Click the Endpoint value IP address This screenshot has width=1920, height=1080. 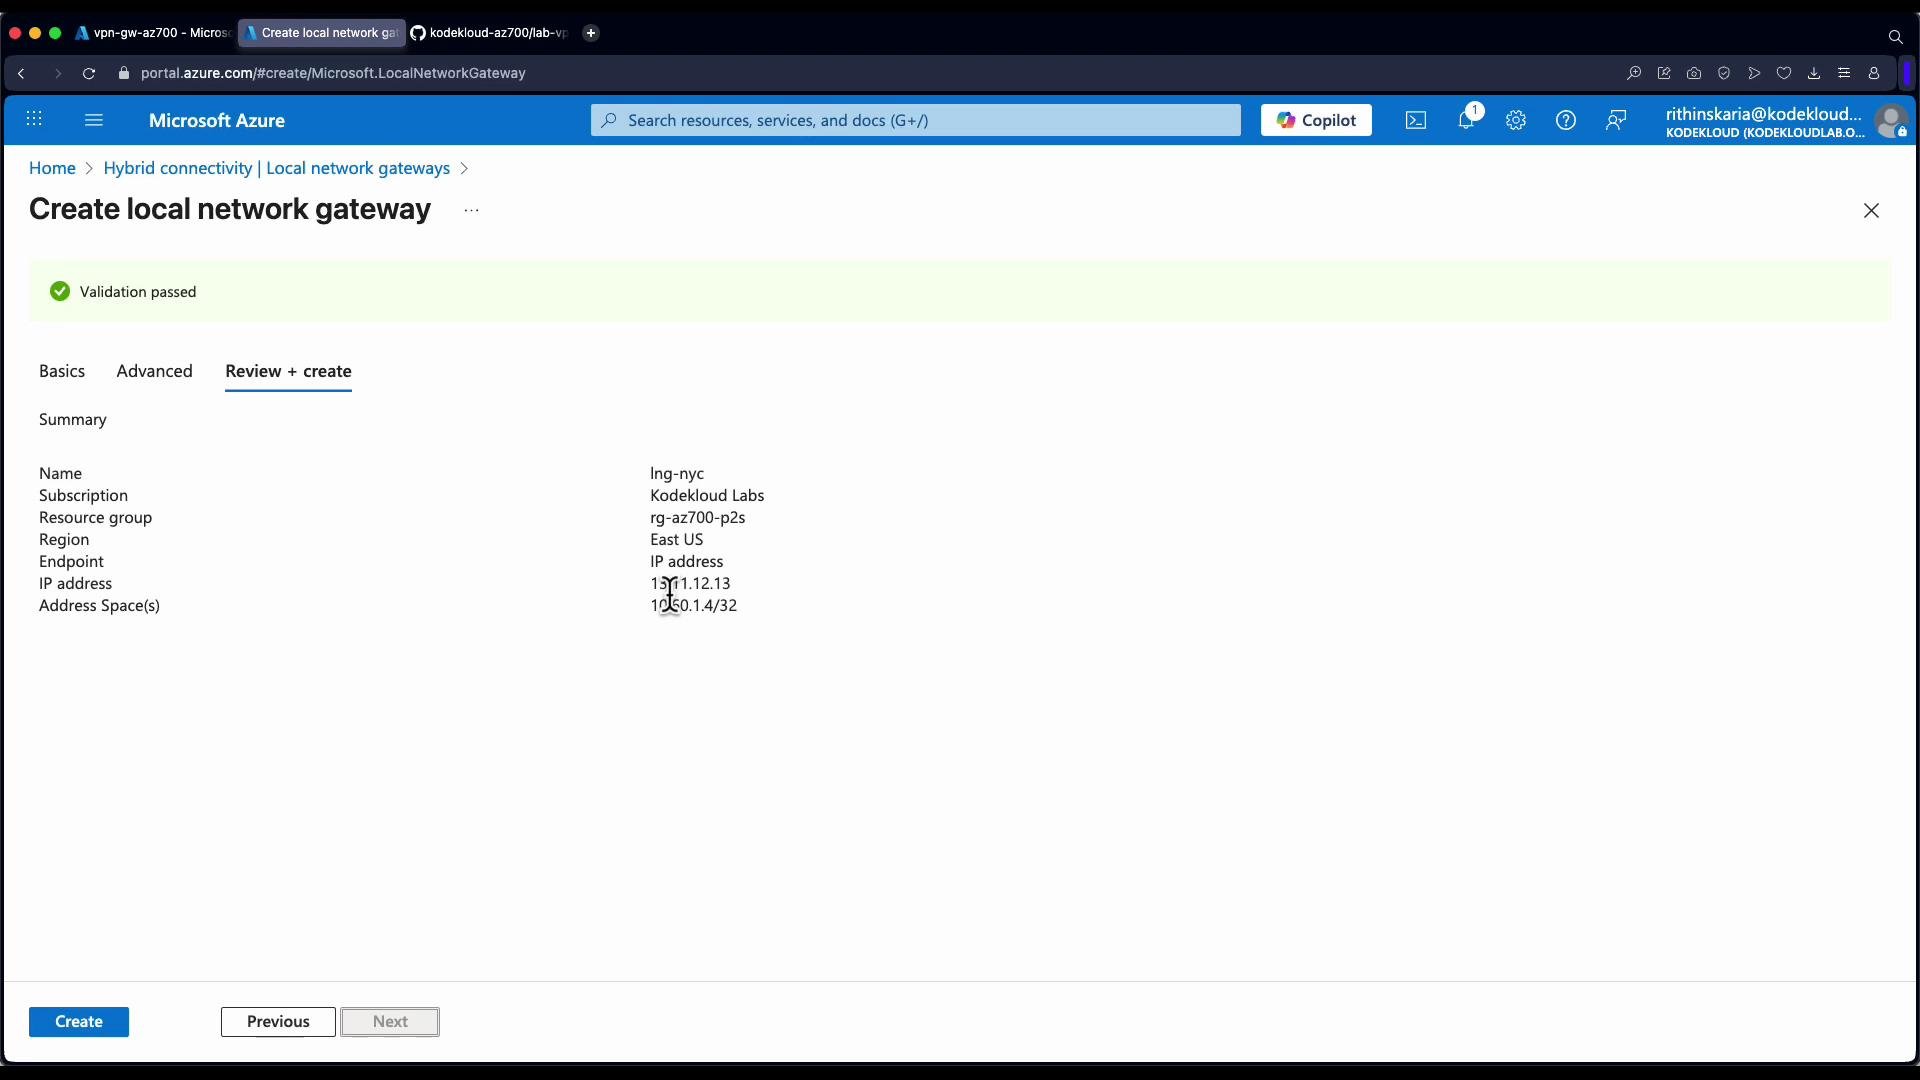[687, 562]
